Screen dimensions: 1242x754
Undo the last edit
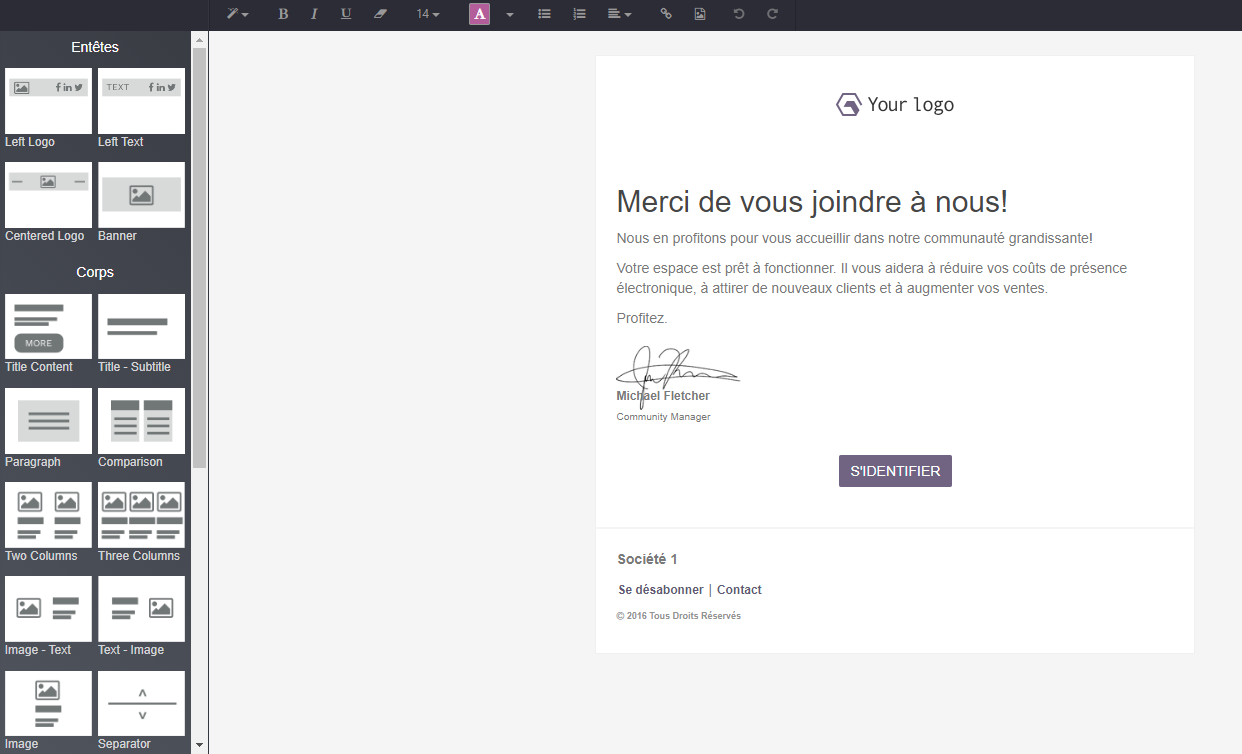point(739,14)
